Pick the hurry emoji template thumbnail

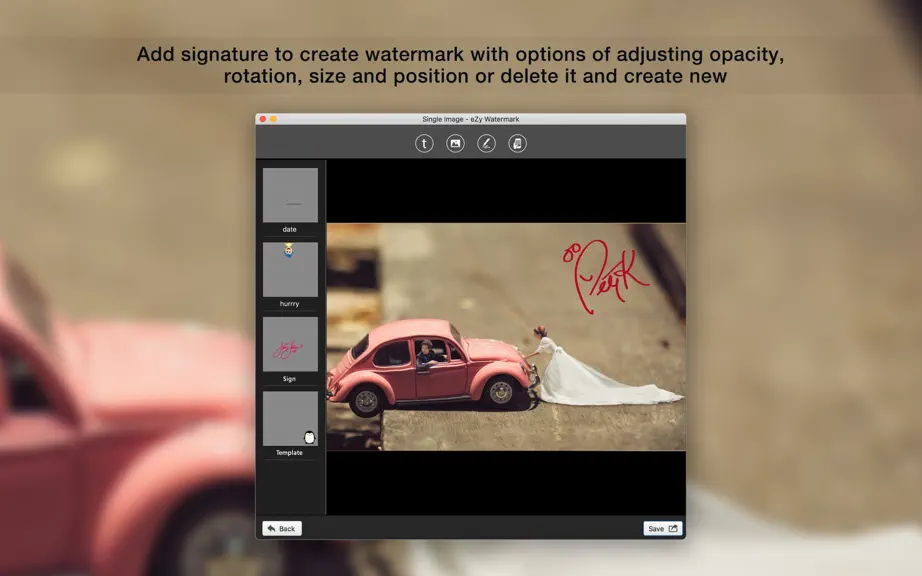tap(290, 269)
